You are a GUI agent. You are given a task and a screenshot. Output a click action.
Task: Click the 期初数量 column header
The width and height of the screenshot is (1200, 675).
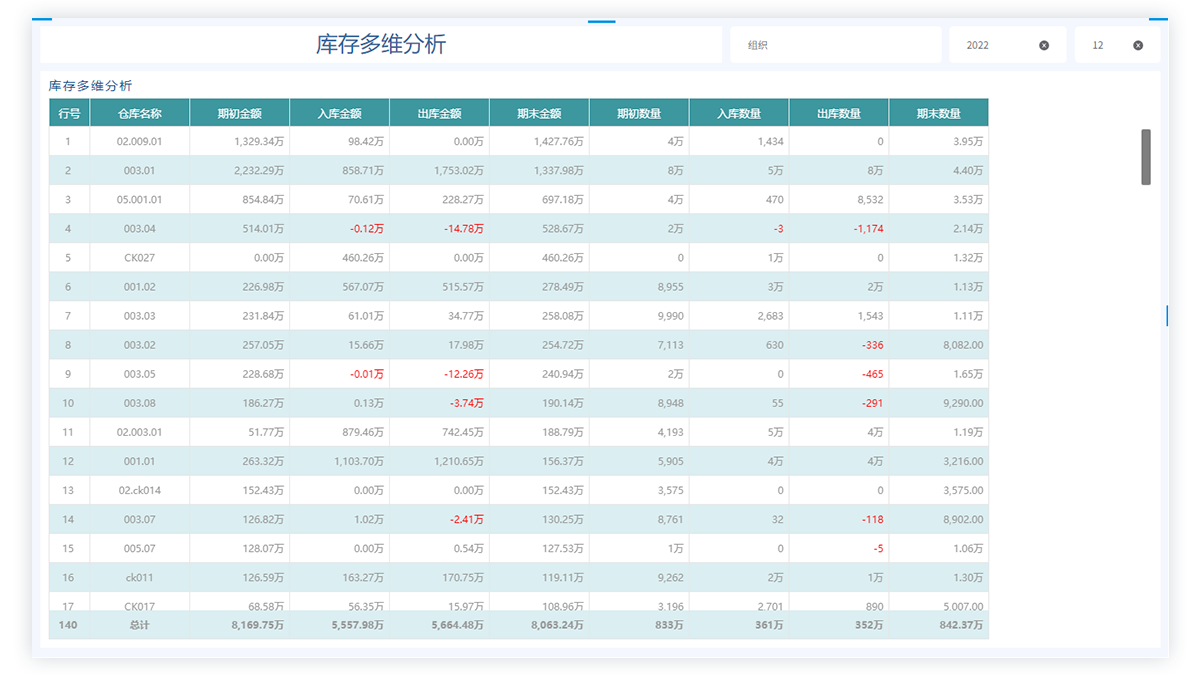pyautogui.click(x=639, y=113)
